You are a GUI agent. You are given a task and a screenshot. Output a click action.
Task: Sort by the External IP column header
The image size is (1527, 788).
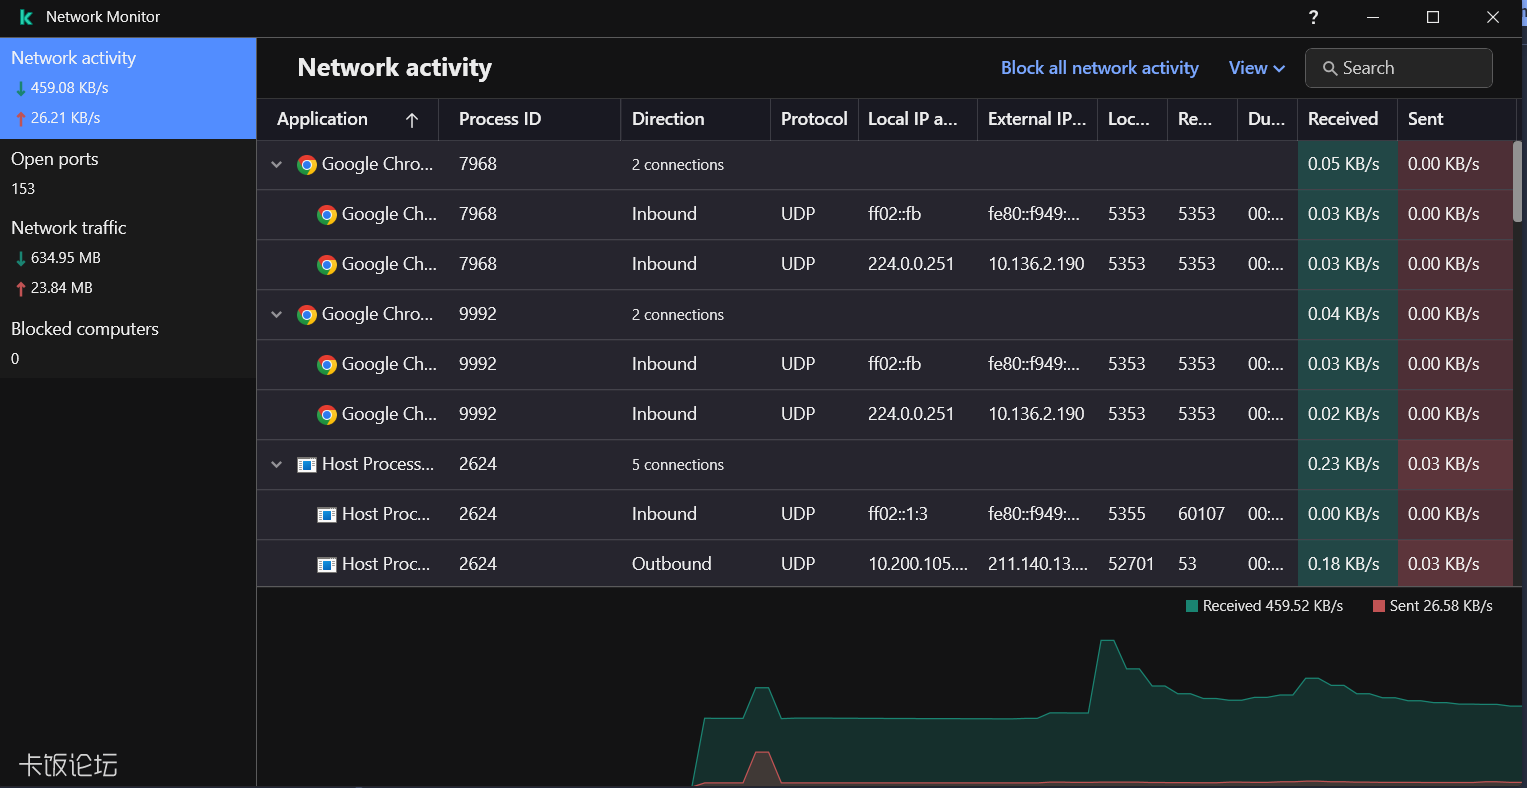pyautogui.click(x=1037, y=119)
